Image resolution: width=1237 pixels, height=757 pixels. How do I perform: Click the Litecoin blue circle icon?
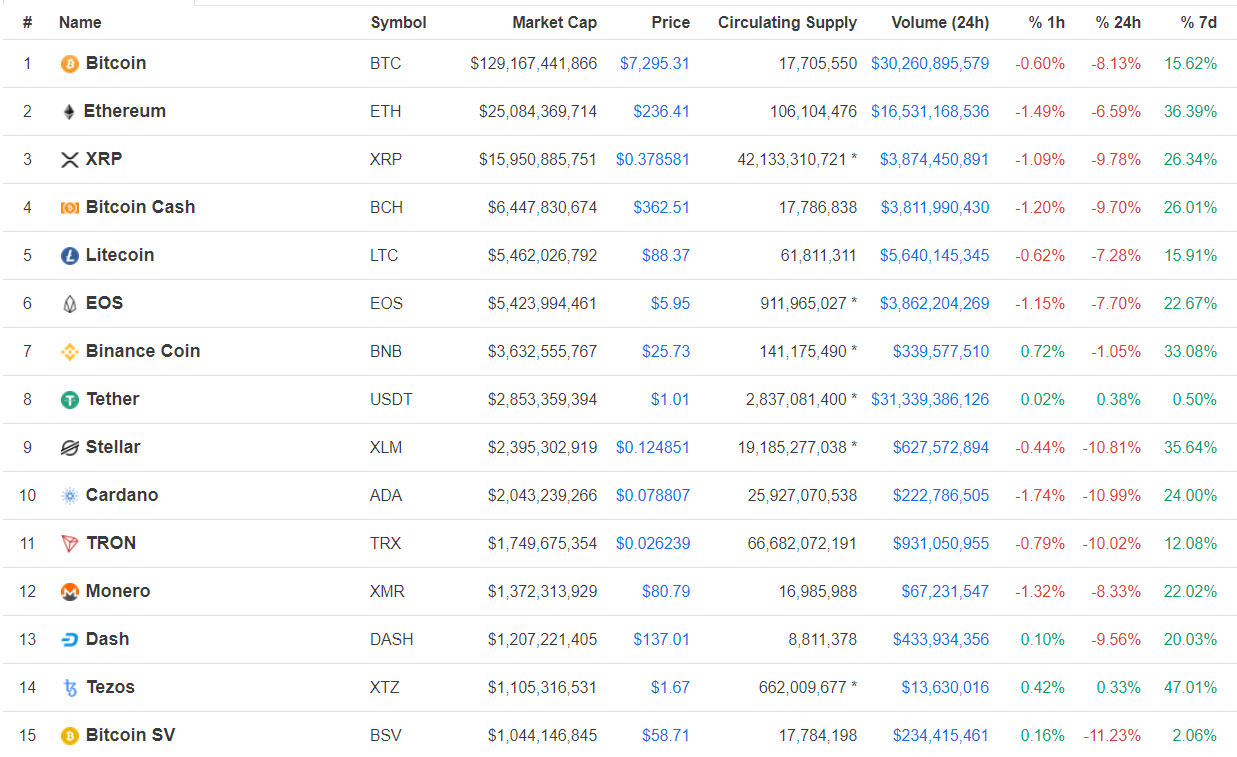point(70,256)
